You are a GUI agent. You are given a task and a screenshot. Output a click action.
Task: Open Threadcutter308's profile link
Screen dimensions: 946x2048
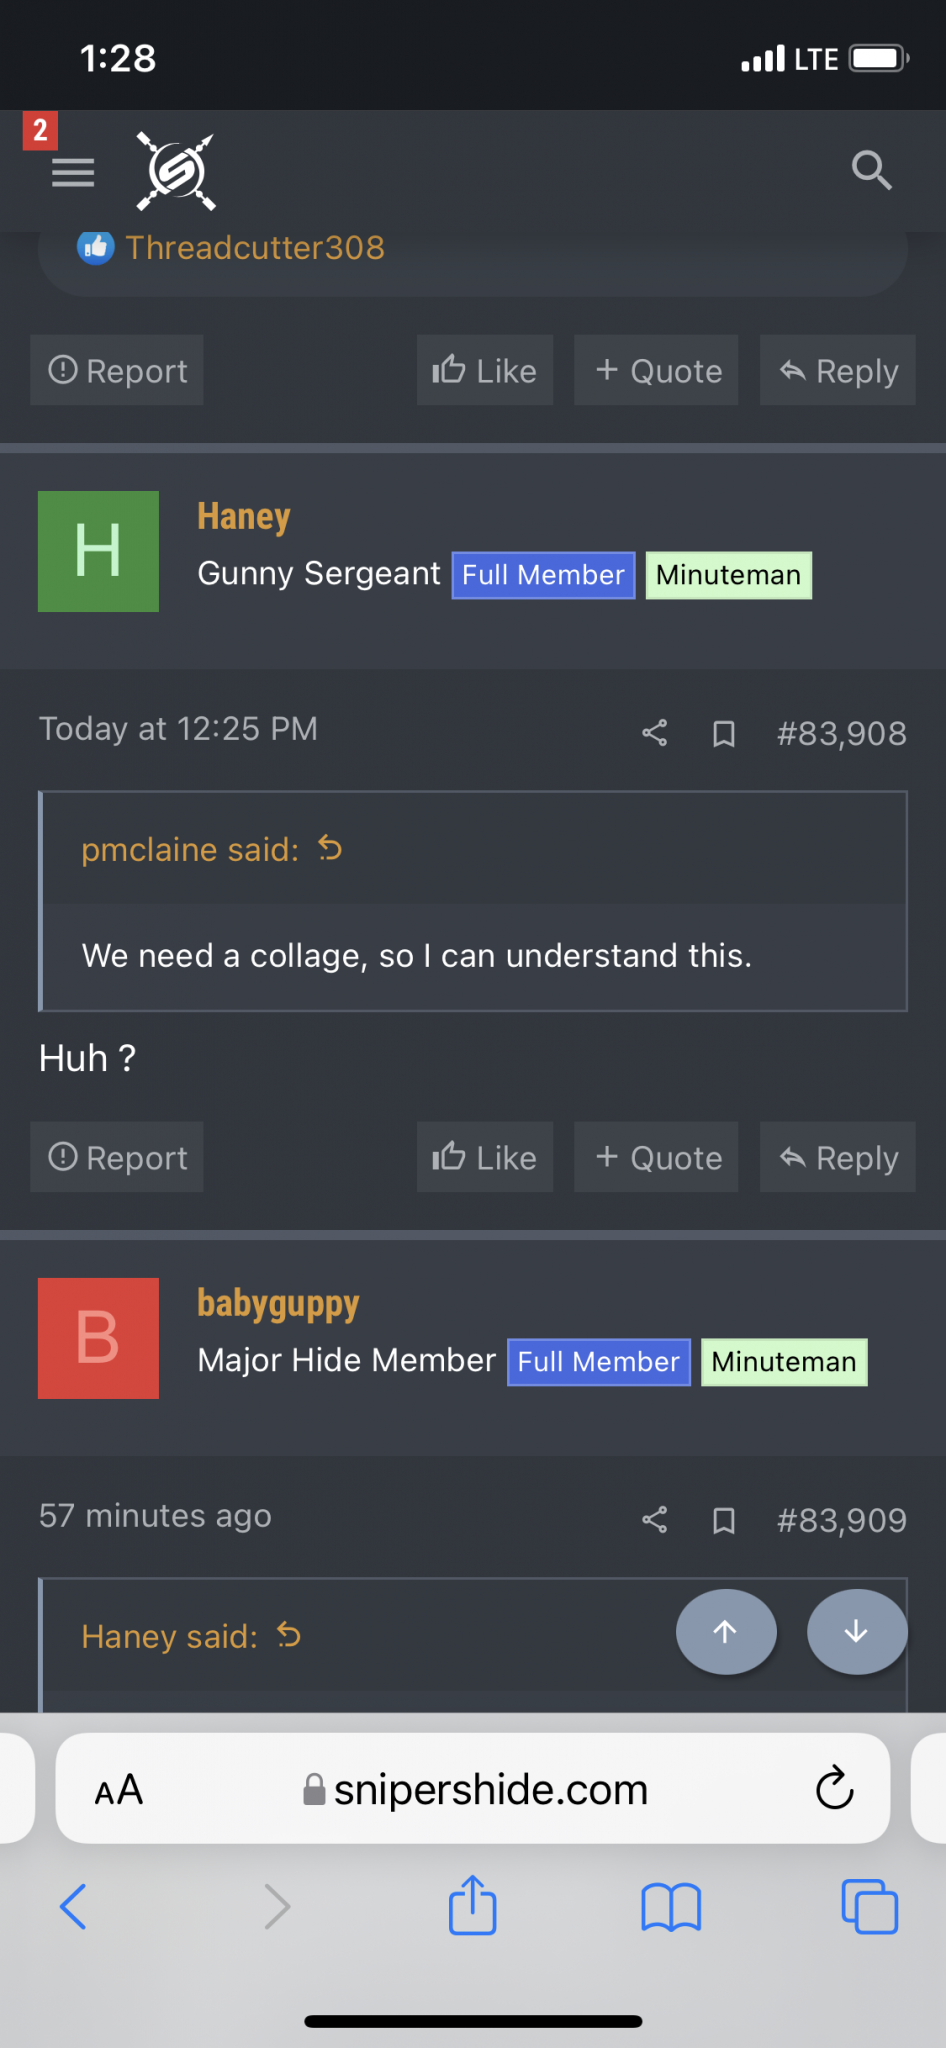[255, 247]
